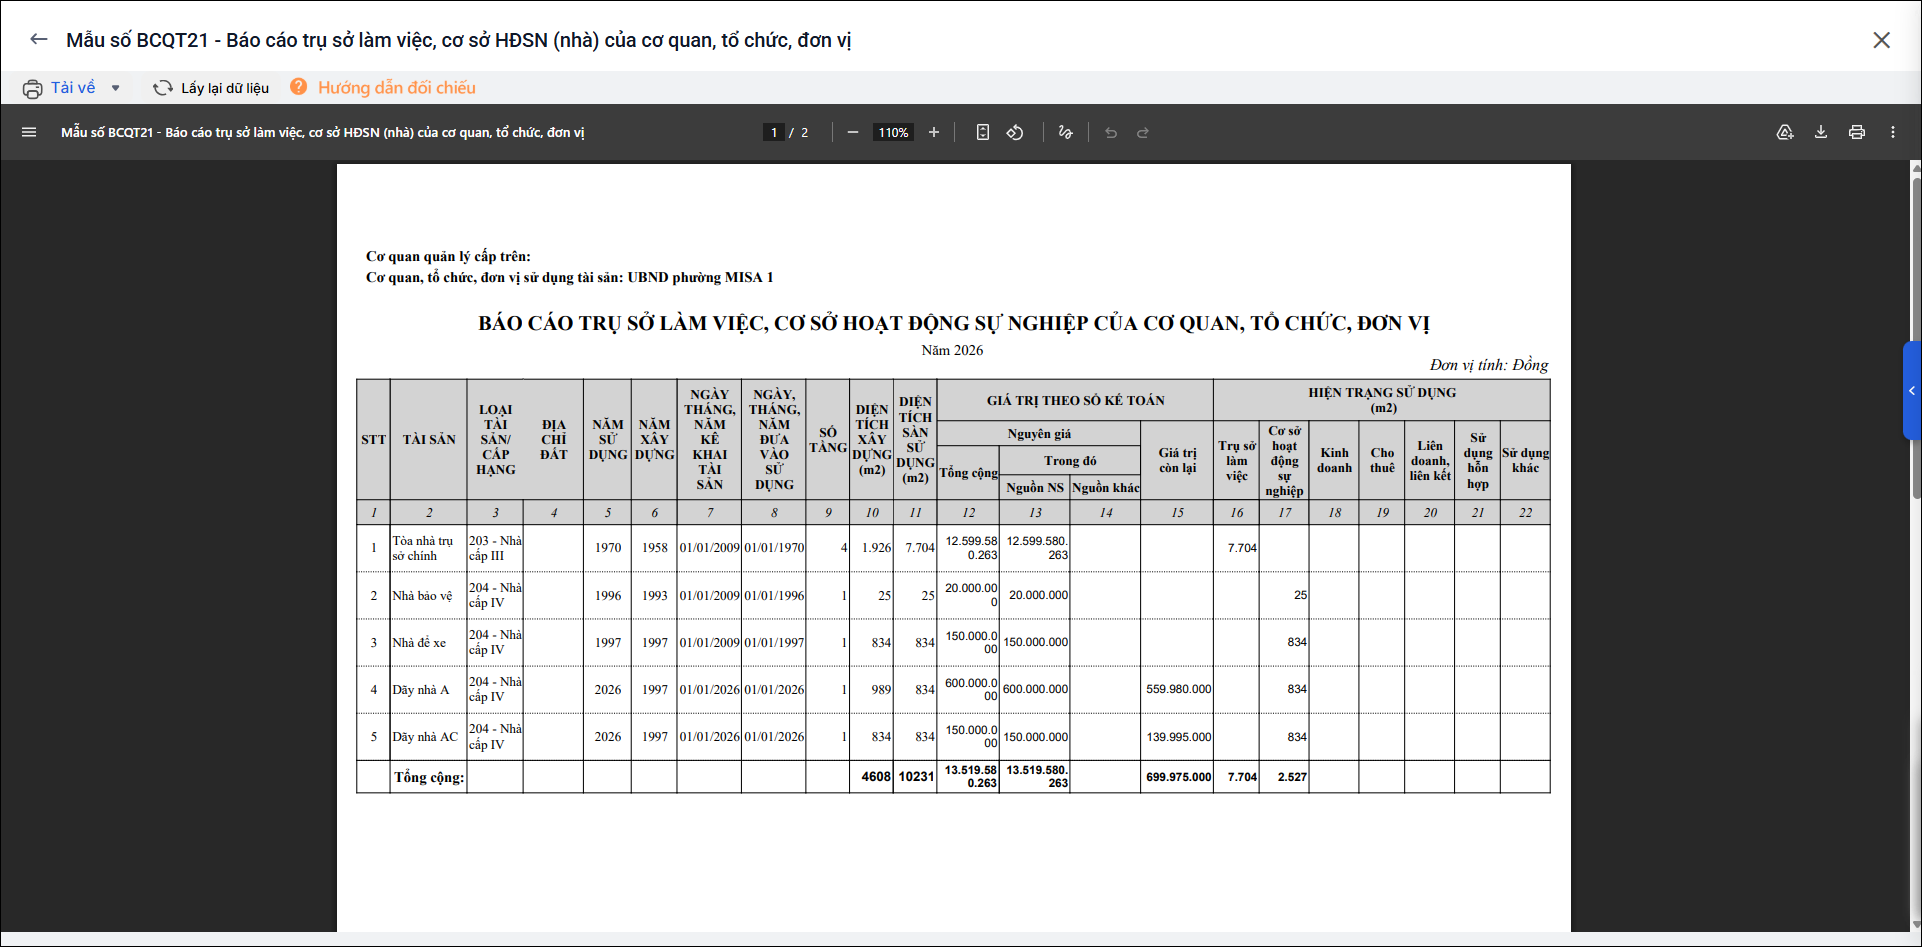1922x947 pixels.
Task: Click the redo arrow in PDF toolbar
Action: tap(1143, 132)
